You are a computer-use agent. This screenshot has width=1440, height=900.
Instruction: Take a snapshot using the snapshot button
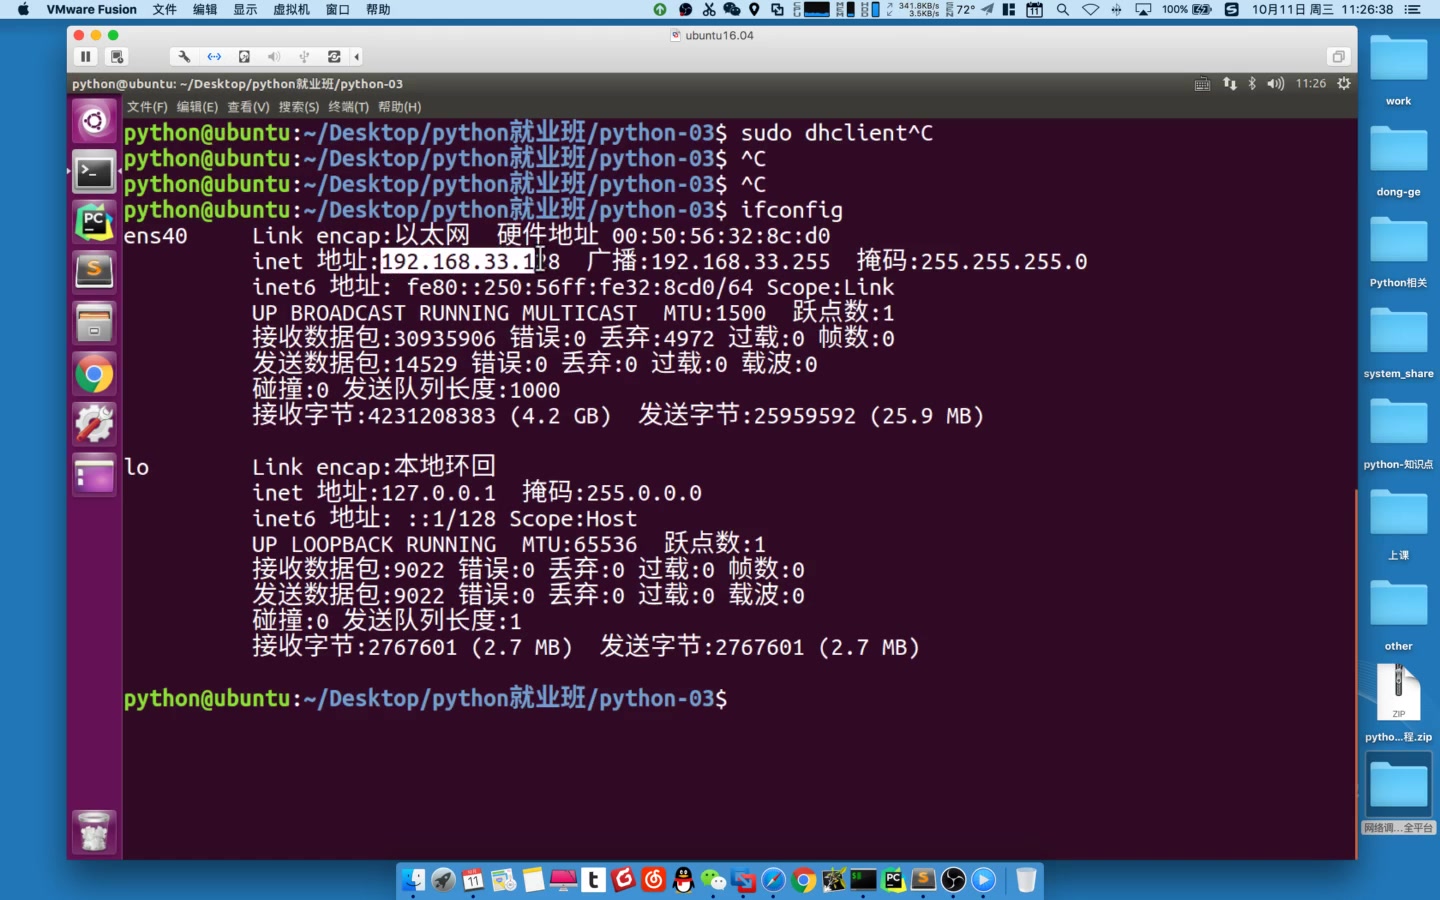(117, 56)
